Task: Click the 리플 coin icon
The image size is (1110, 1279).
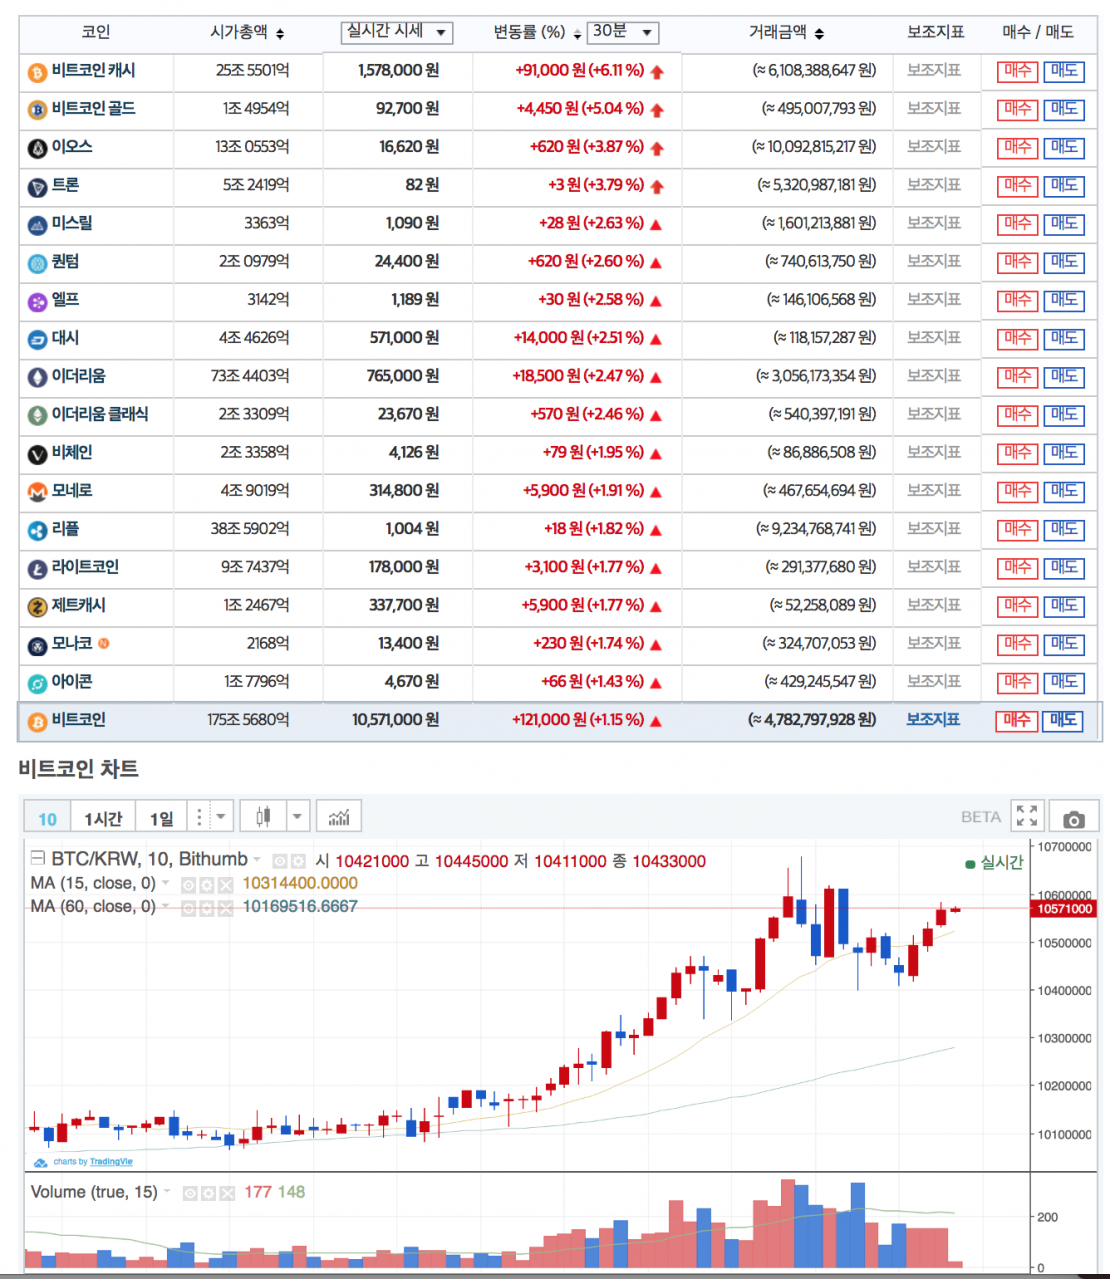Action: coord(37,531)
